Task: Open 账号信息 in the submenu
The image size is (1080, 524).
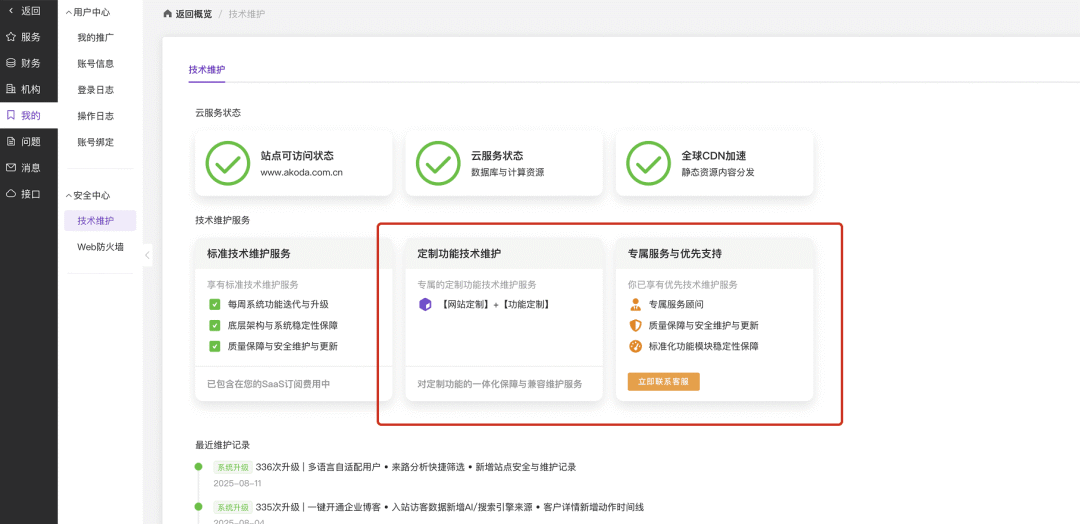Action: click(x=96, y=63)
